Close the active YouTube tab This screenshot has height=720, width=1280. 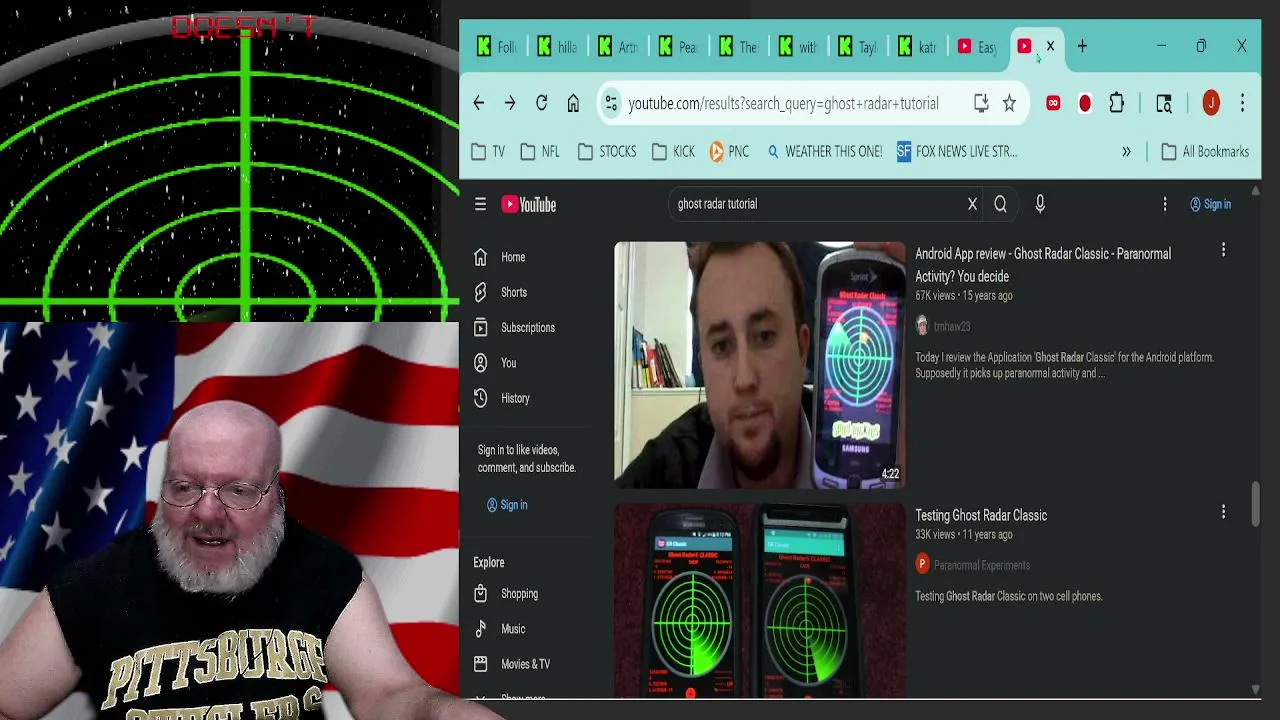(1050, 46)
